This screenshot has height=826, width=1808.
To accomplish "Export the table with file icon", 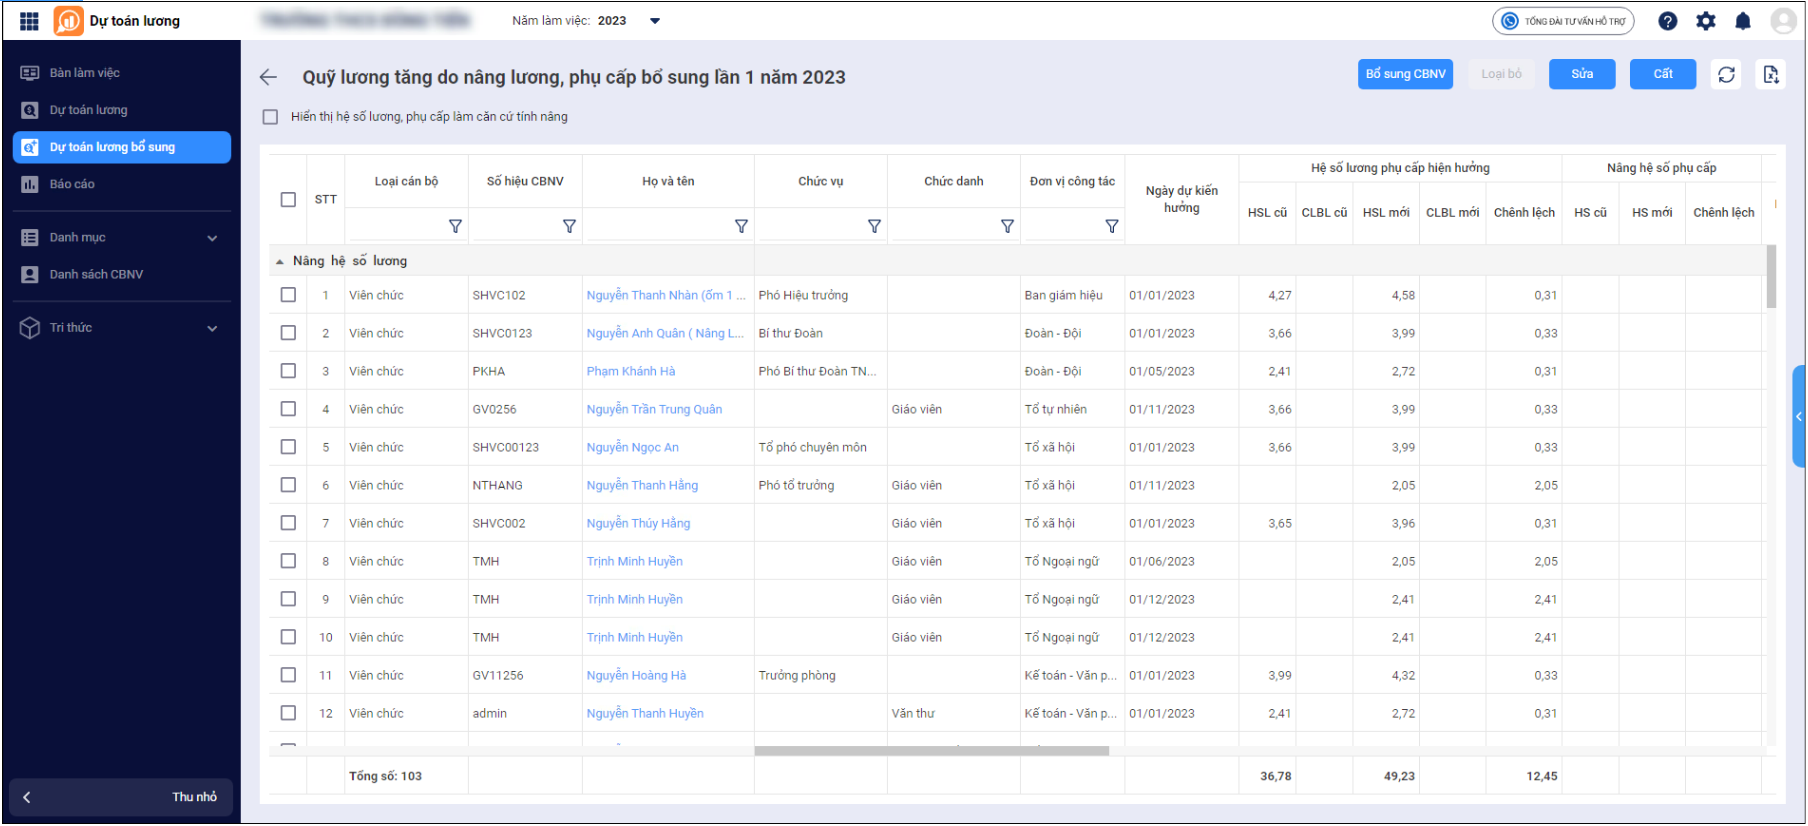I will [1771, 74].
